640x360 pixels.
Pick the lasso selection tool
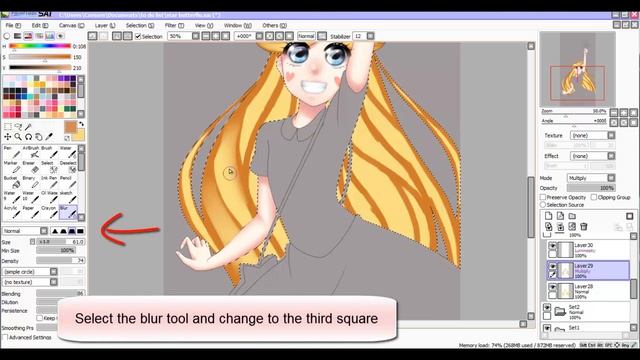pyautogui.click(x=18, y=127)
